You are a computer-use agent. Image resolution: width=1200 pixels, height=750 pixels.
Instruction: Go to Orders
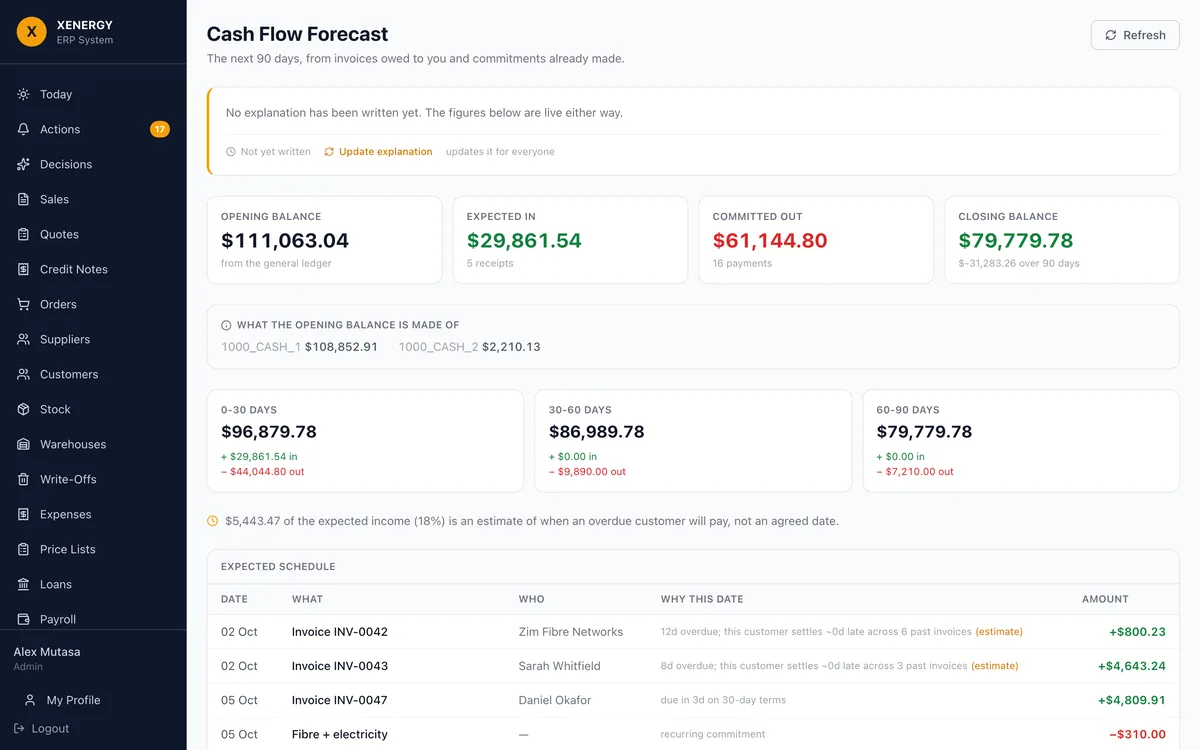click(x=93, y=304)
